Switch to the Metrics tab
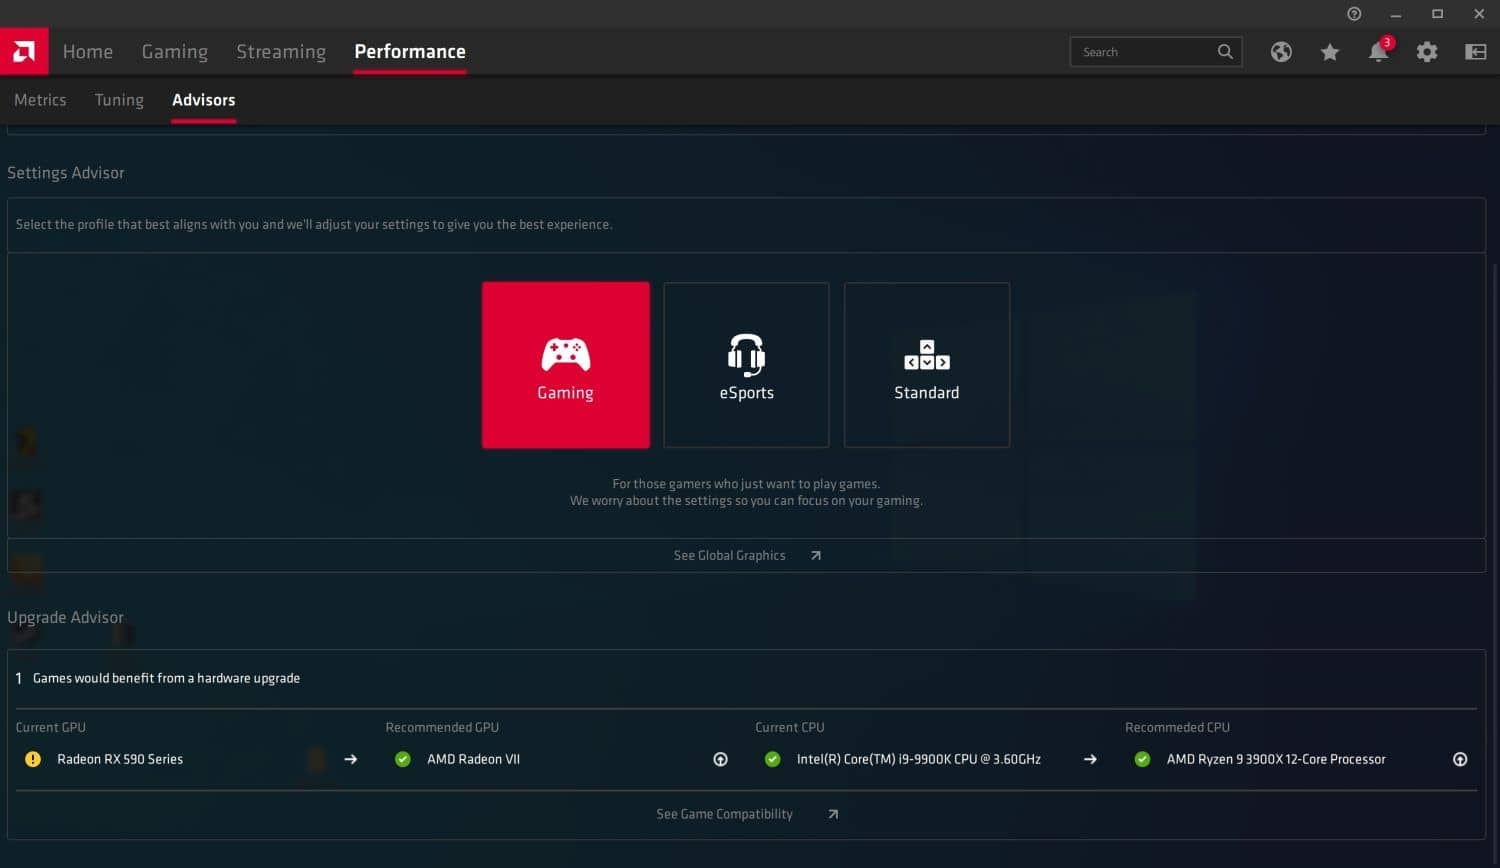The width and height of the screenshot is (1500, 868). click(x=40, y=99)
